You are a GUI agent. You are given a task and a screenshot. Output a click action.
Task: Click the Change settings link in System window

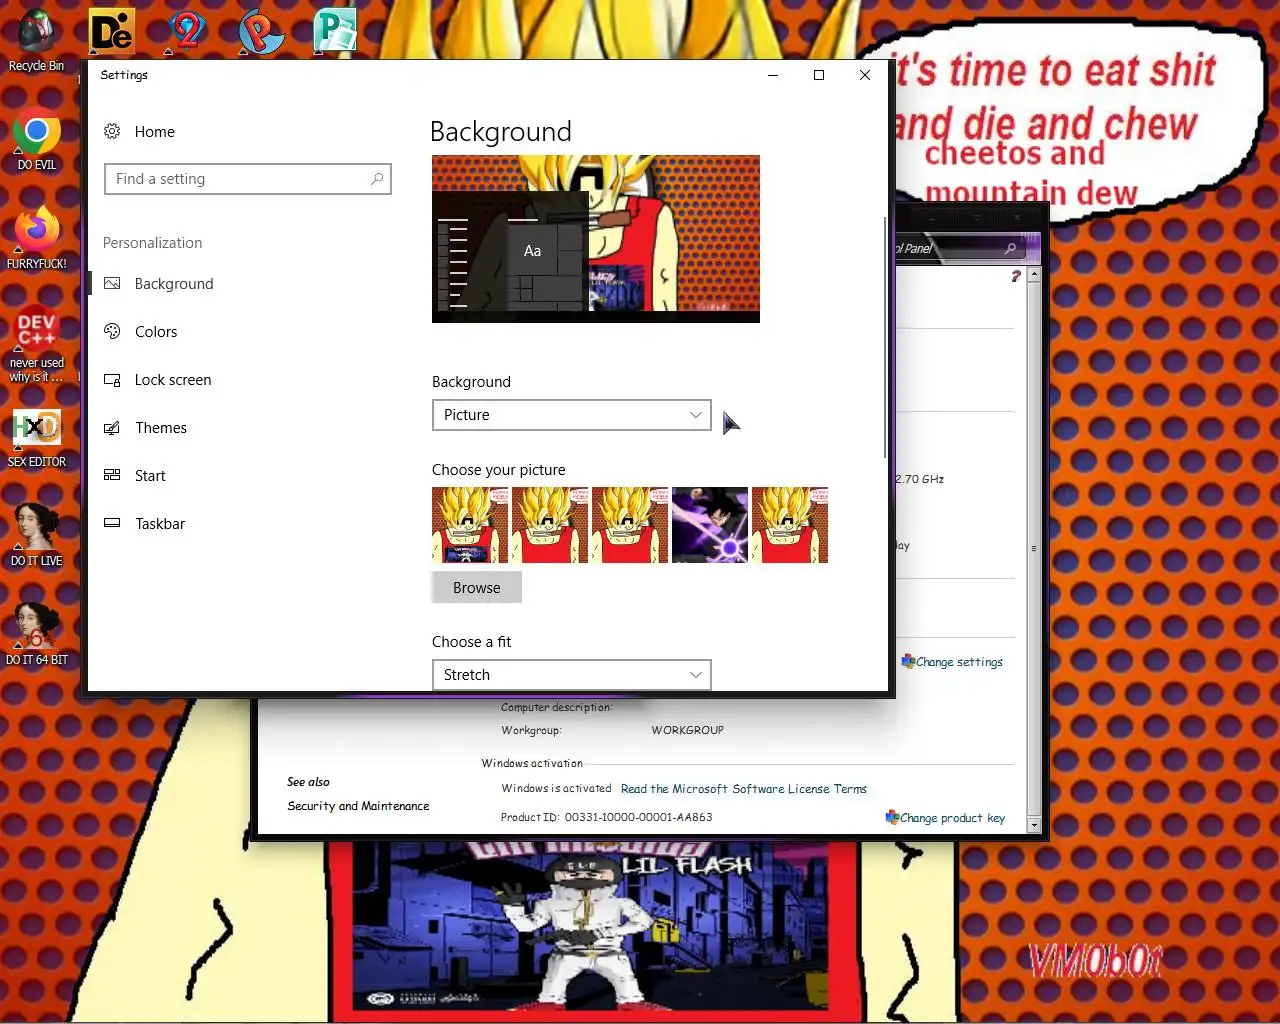(x=959, y=662)
